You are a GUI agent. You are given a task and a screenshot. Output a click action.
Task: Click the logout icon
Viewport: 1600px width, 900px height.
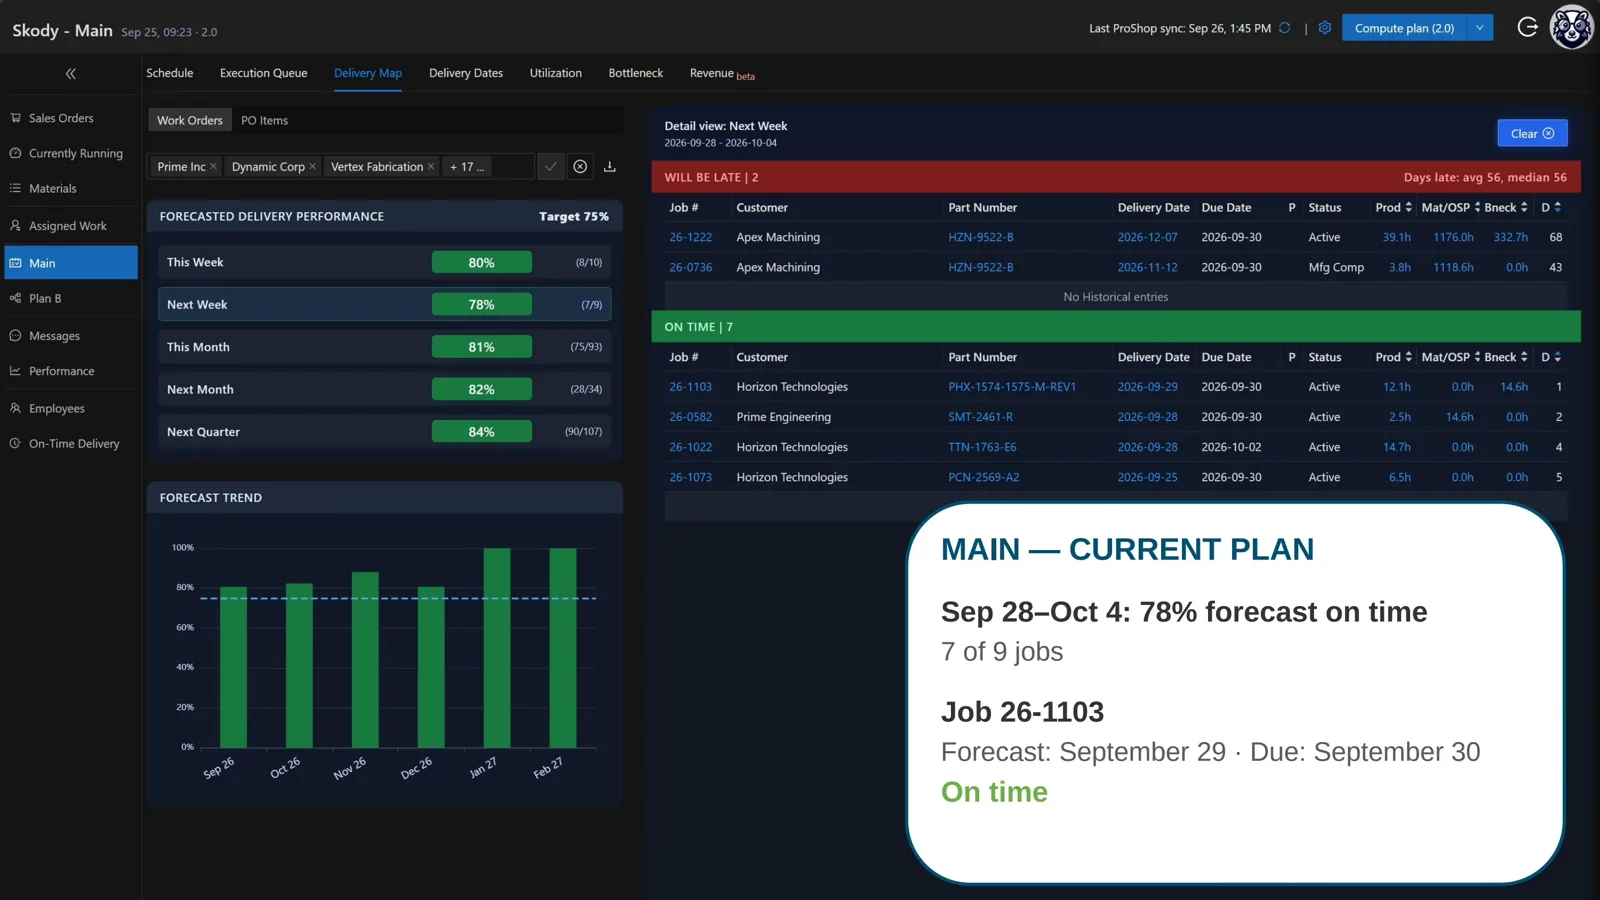tap(1528, 27)
